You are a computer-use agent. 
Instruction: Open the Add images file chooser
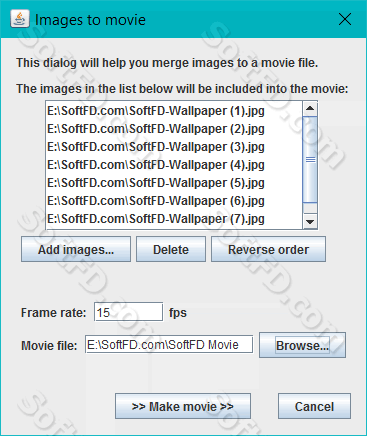point(76,249)
